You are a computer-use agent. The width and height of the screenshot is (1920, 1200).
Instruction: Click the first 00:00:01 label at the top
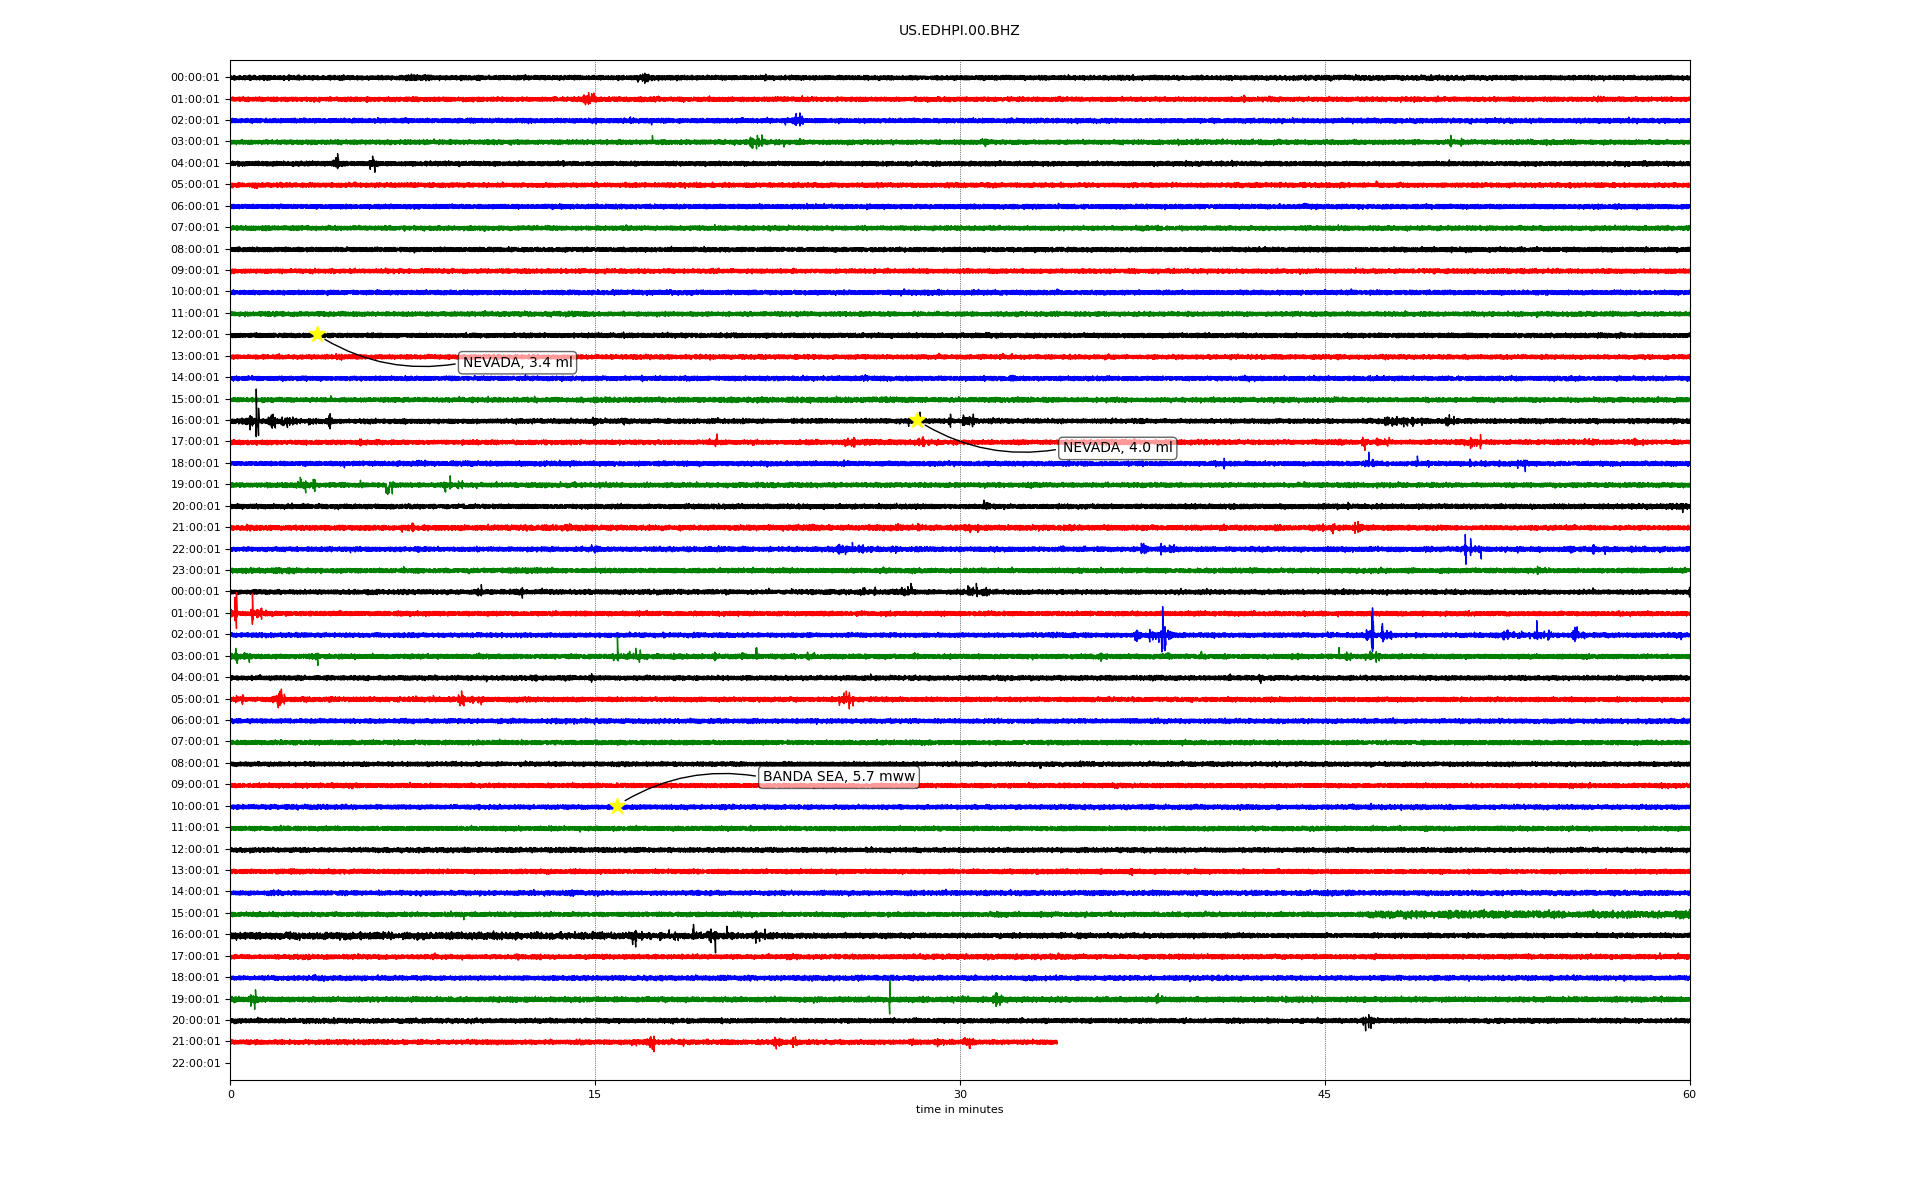(x=195, y=78)
